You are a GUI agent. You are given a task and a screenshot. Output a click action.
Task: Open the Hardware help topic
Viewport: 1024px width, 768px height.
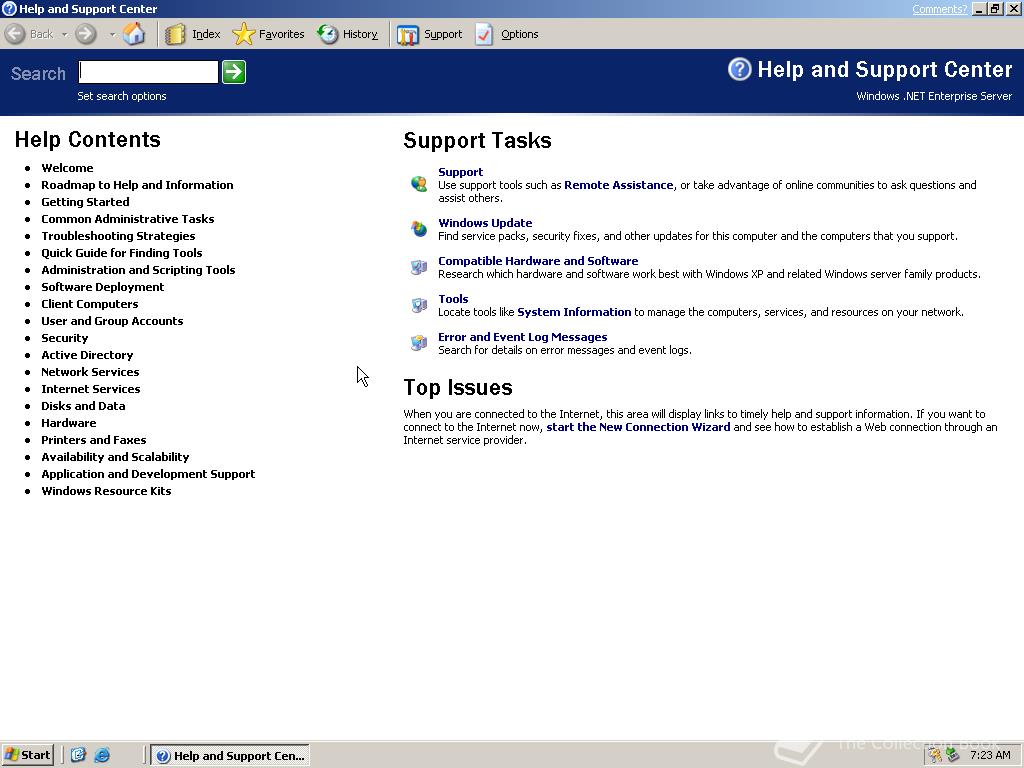pos(69,423)
